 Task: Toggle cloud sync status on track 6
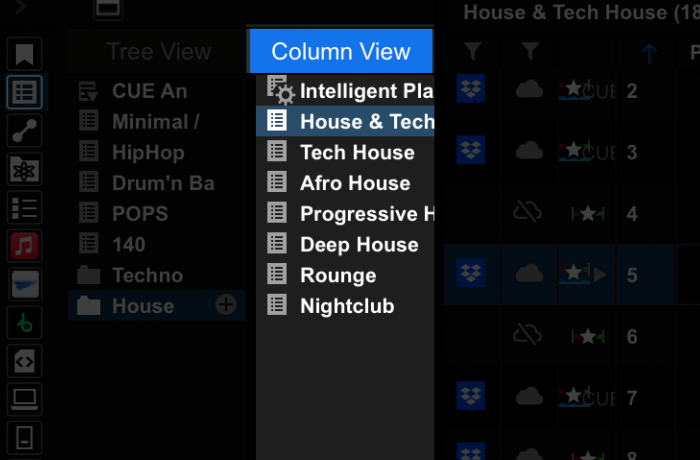[529, 335]
